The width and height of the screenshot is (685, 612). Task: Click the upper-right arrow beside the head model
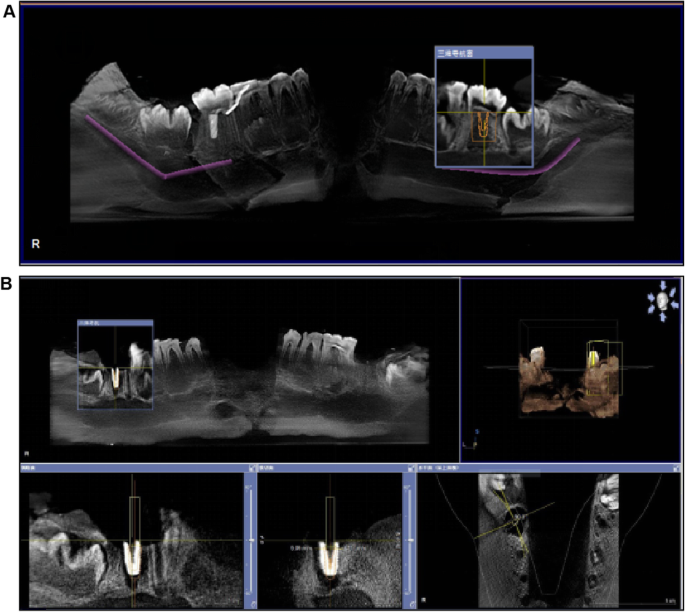pyautogui.click(x=673, y=292)
